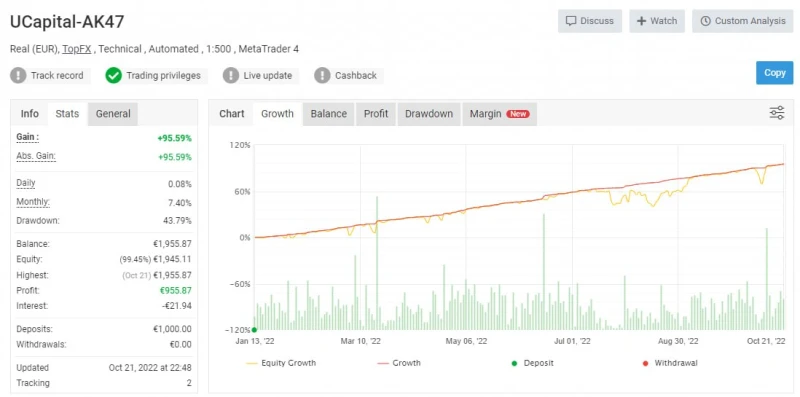This screenshot has width=800, height=397.
Task: Click the Cashback warning icon
Action: pyautogui.click(x=322, y=76)
